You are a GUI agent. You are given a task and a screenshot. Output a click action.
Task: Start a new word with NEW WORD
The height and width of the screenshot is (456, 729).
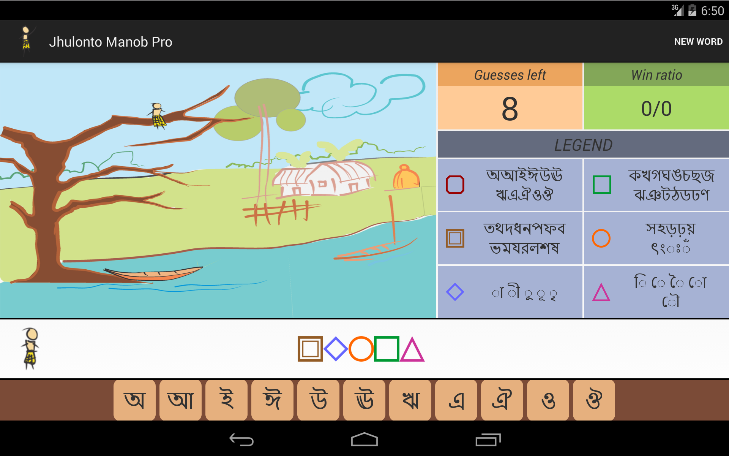698,42
